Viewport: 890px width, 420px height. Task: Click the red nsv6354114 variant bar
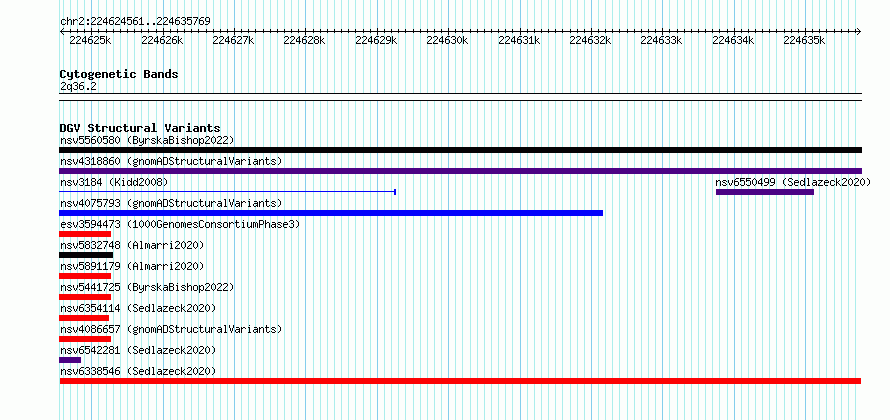[84, 318]
